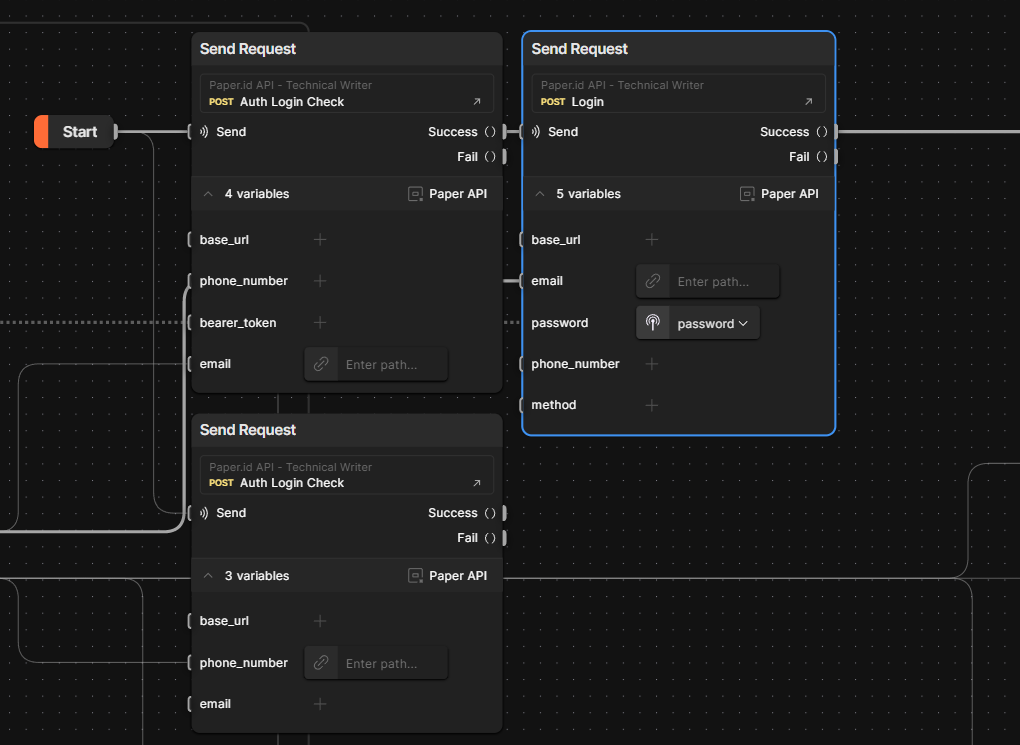Select the Start block

(75, 131)
